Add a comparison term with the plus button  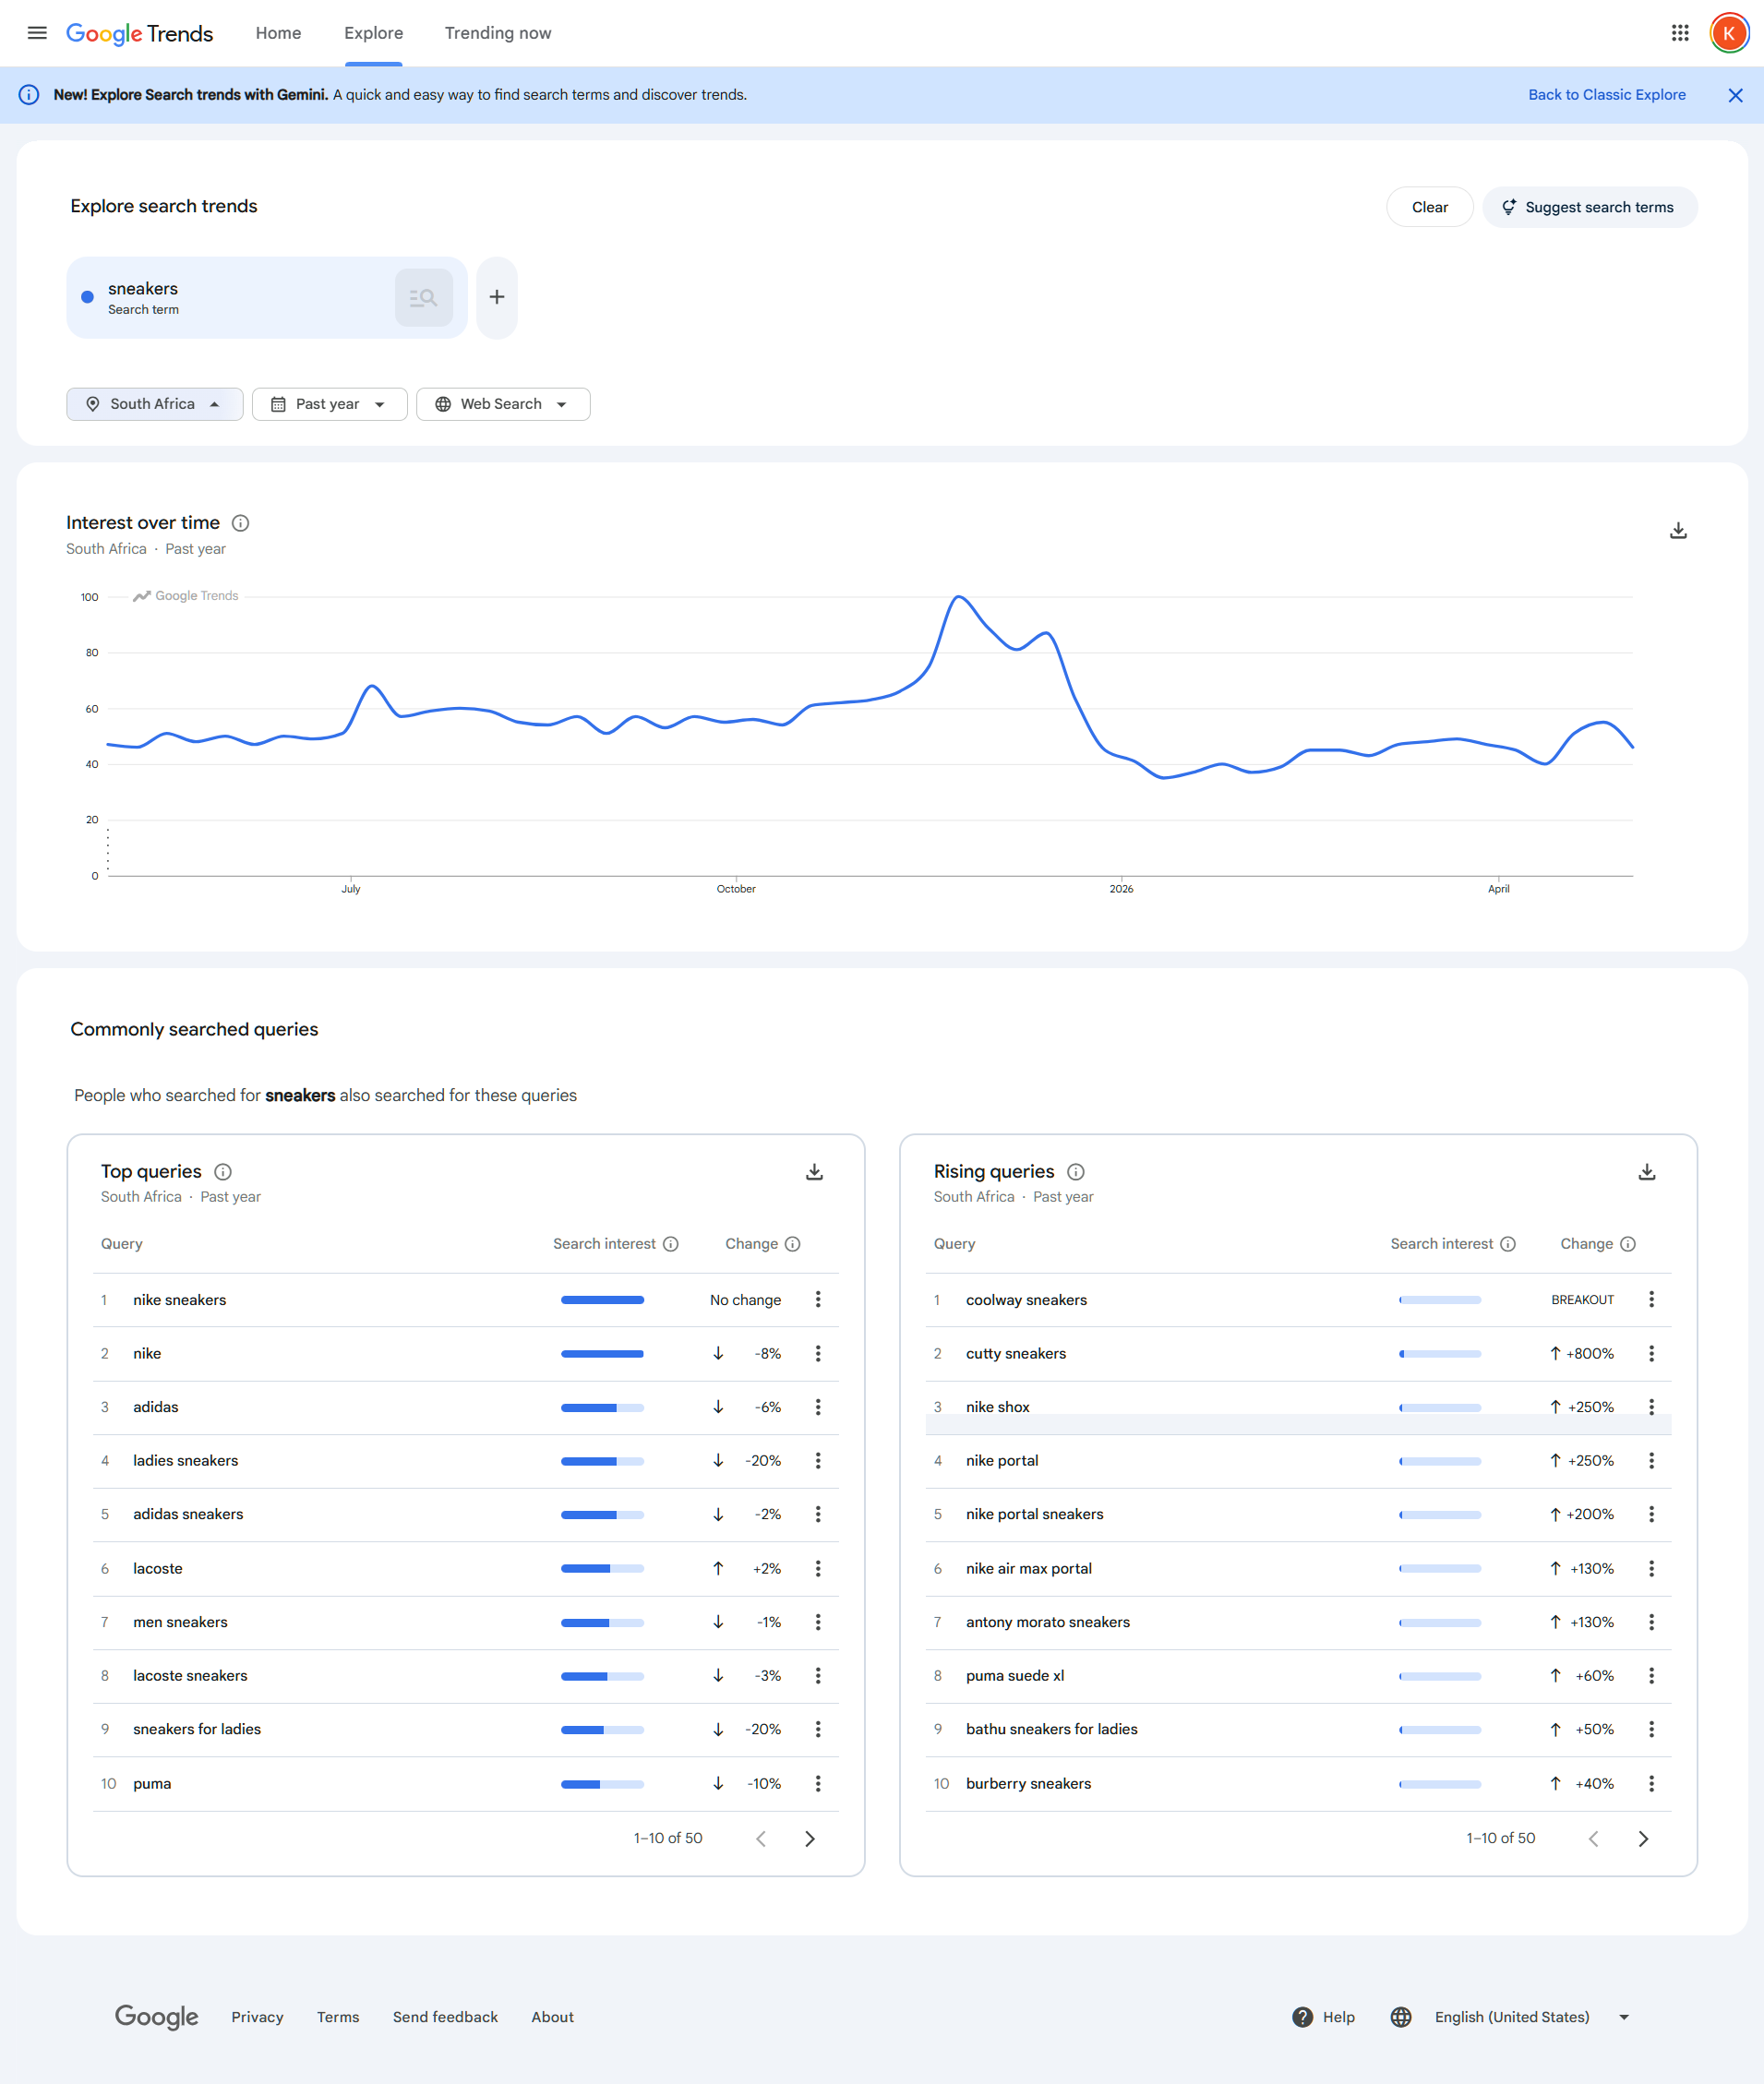(x=496, y=297)
